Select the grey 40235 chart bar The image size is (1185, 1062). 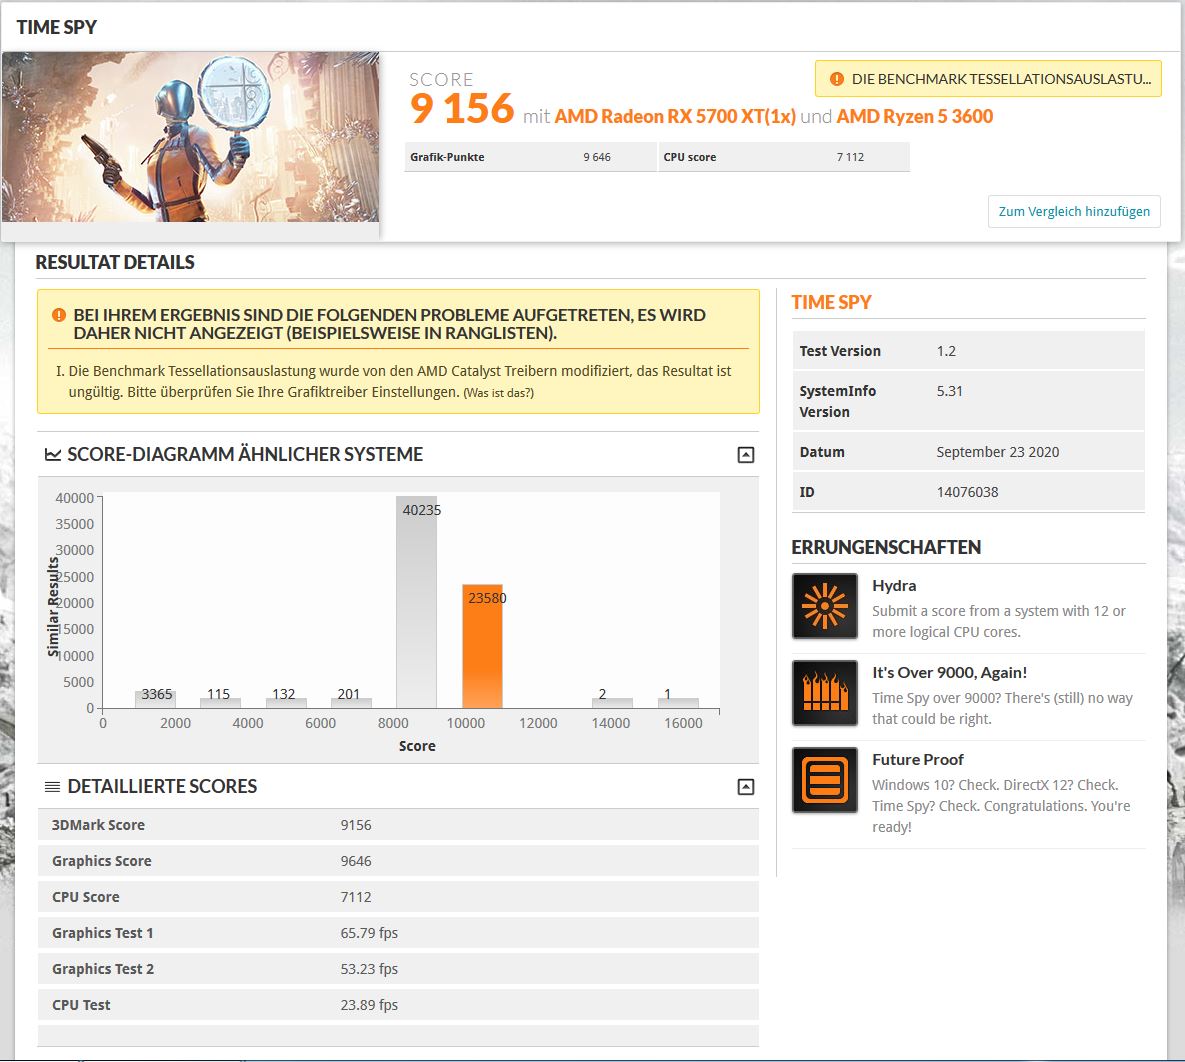[x=416, y=602]
